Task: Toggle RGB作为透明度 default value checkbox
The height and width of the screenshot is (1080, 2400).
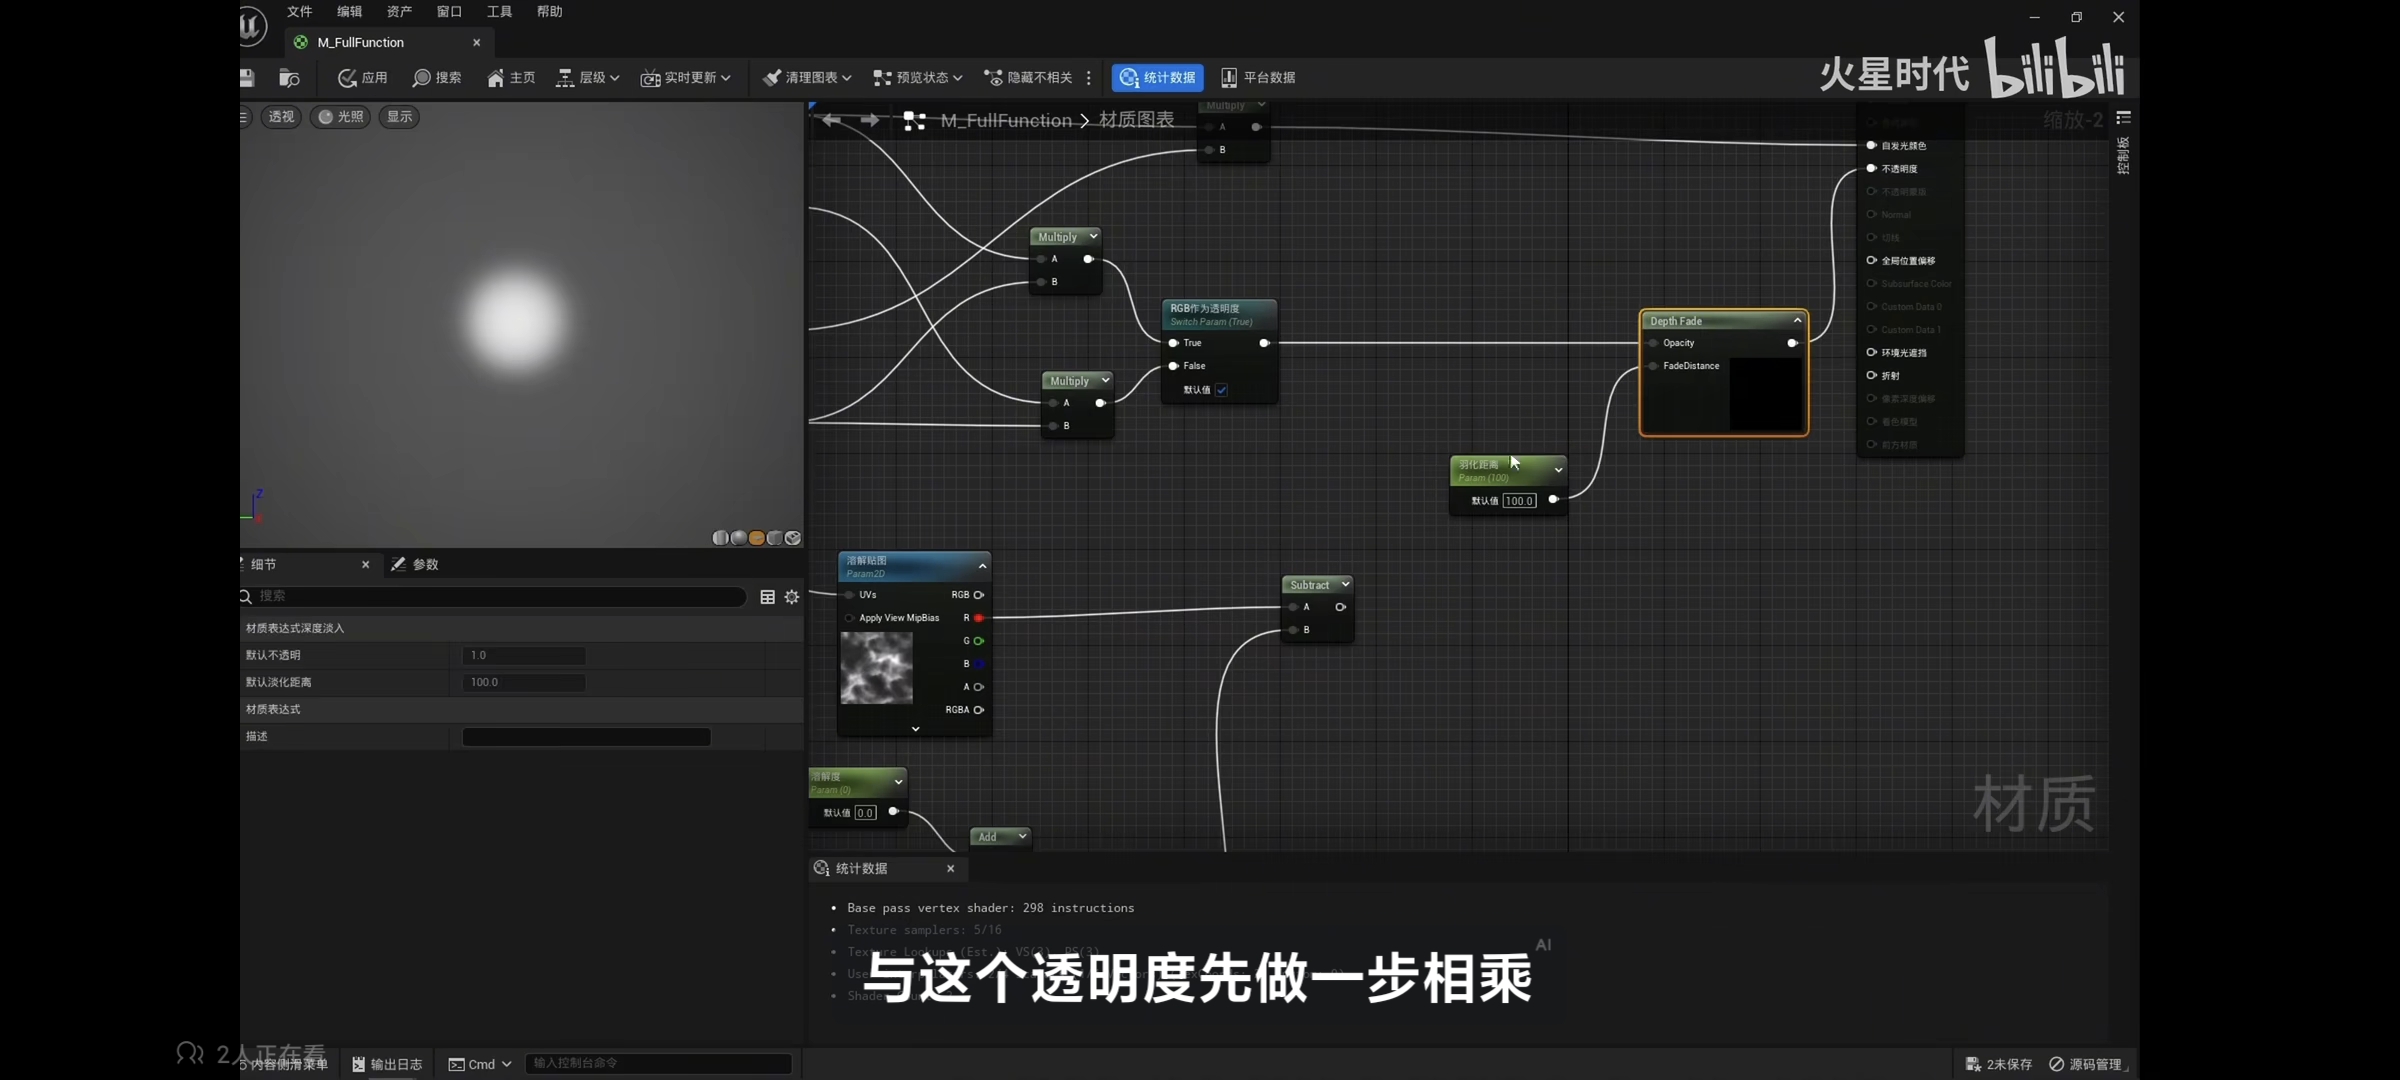Action: (x=1221, y=390)
